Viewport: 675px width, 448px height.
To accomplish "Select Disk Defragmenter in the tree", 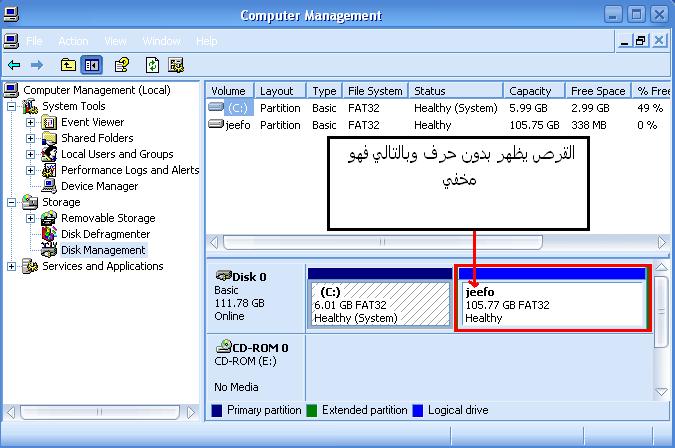I will click(x=105, y=234).
